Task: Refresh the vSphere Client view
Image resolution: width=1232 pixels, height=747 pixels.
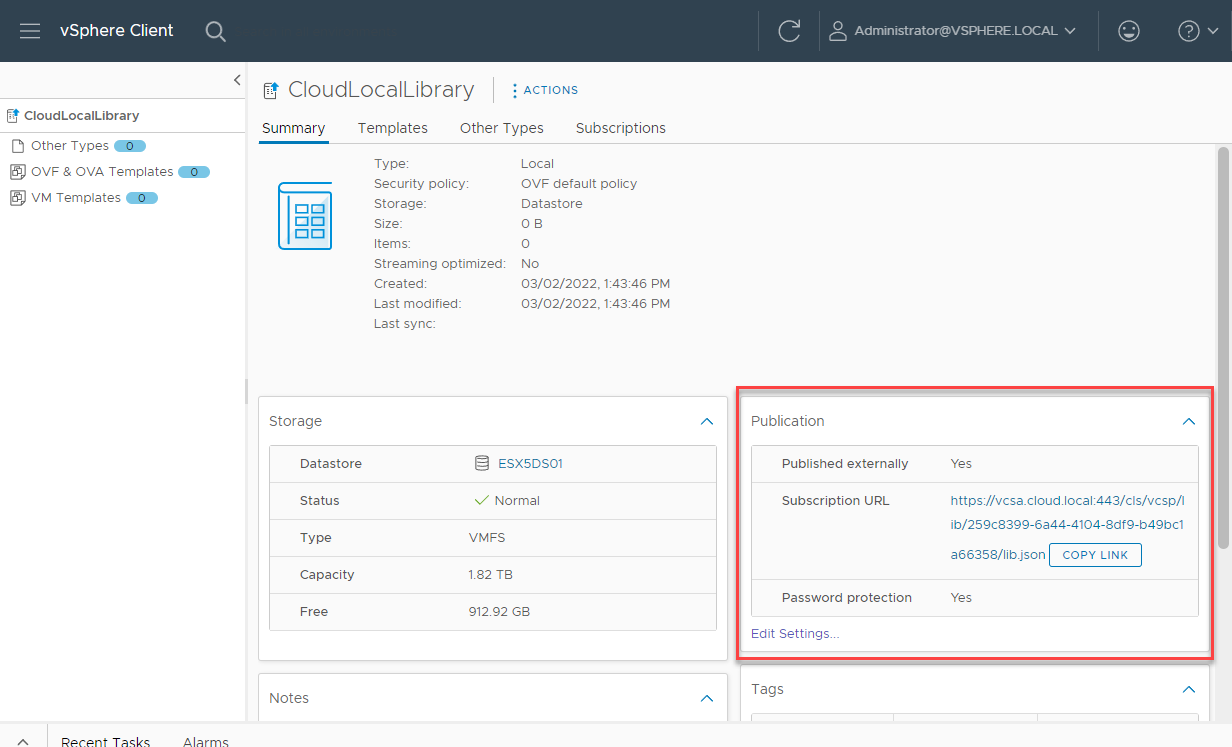Action: (789, 31)
